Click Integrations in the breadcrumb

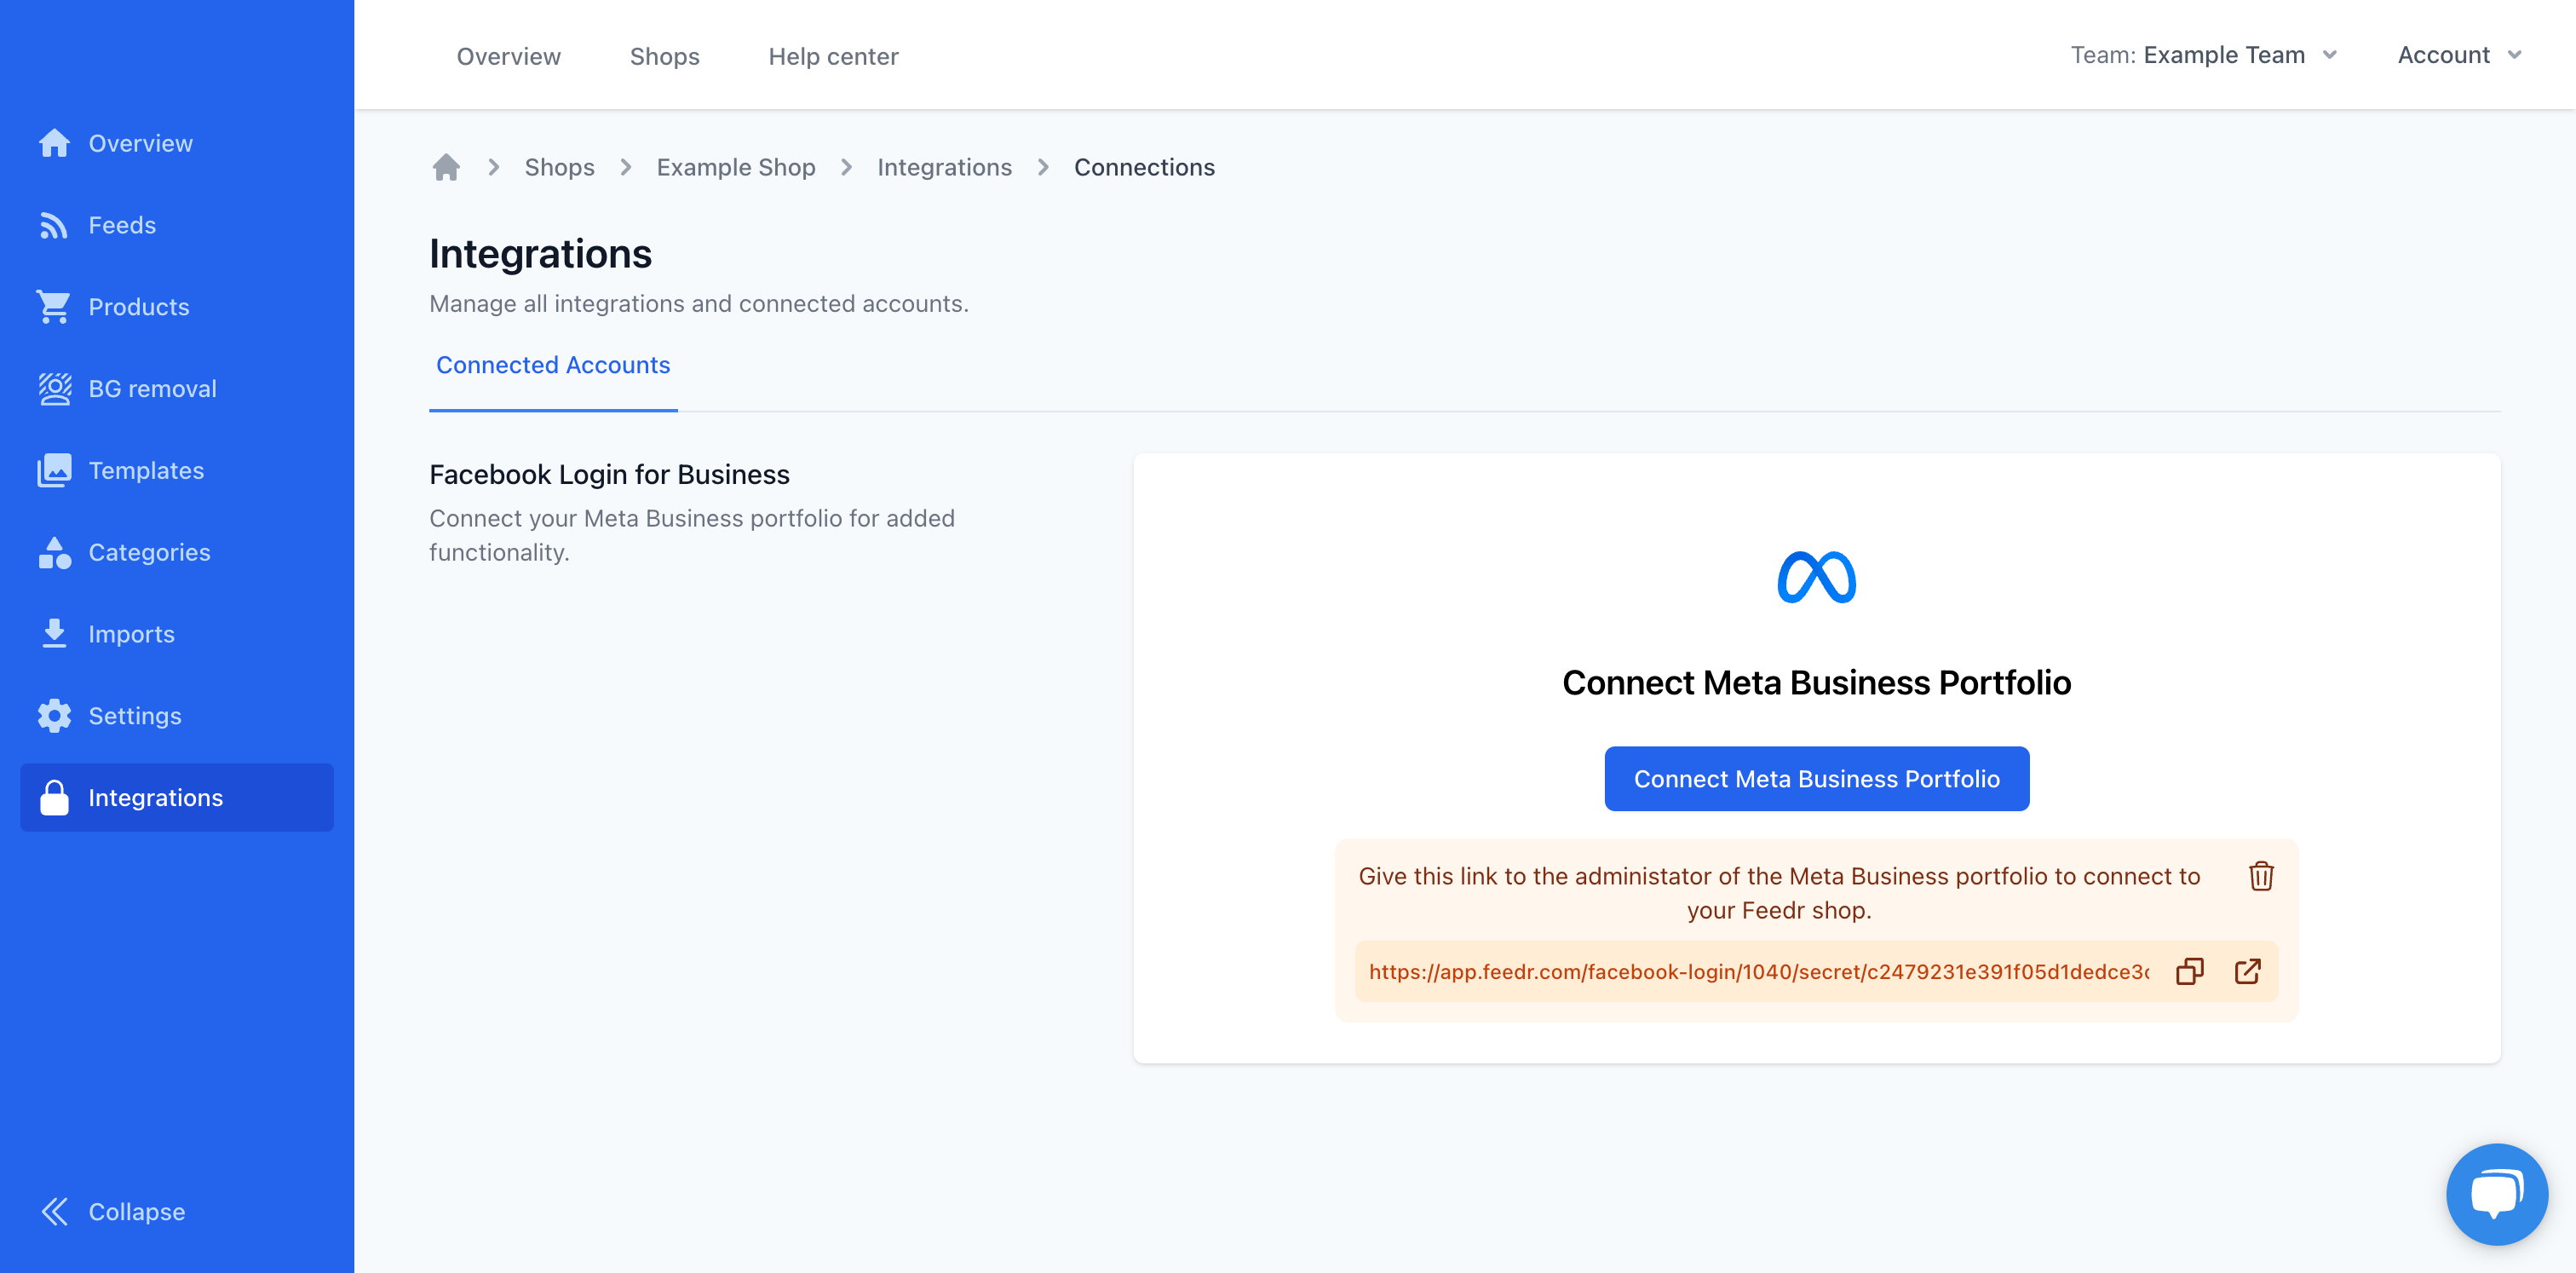944,167
